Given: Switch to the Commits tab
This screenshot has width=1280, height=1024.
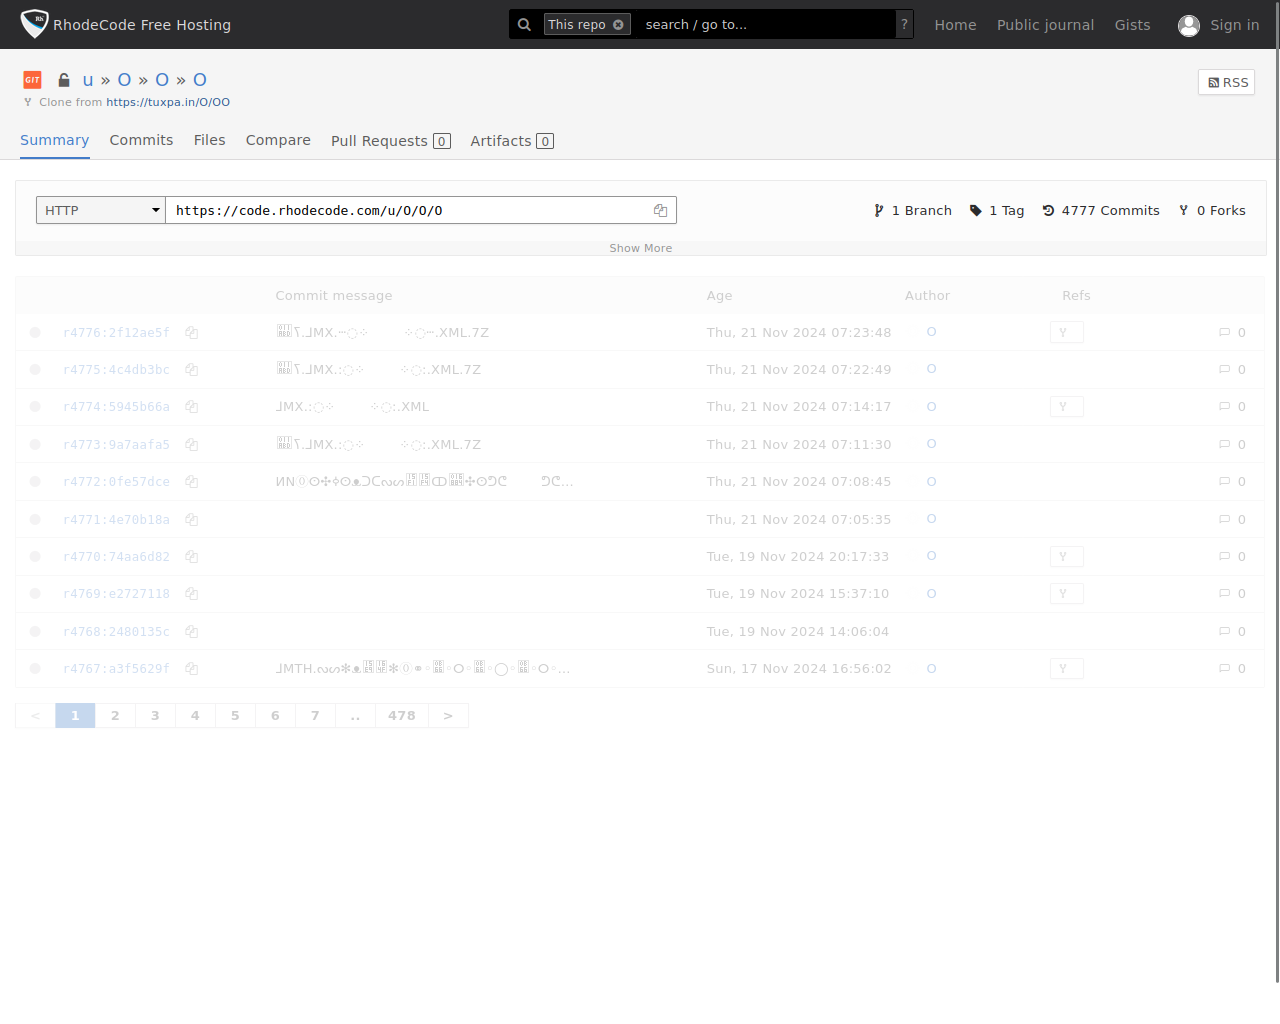Looking at the screenshot, I should coord(141,140).
